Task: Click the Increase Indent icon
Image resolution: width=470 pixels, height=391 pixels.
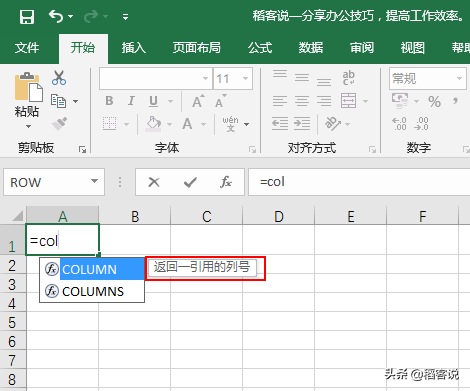Action: click(x=302, y=124)
